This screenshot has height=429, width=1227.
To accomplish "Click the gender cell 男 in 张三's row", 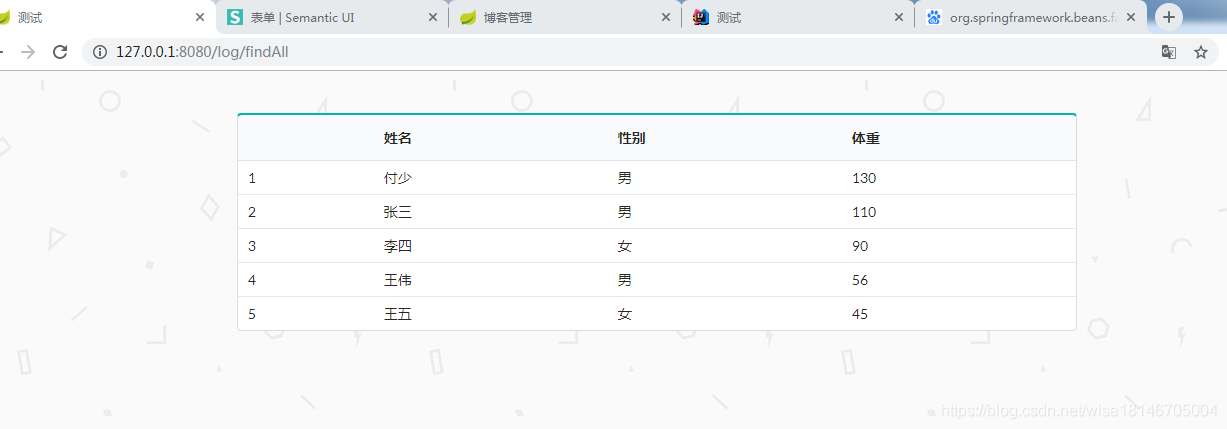I will (625, 212).
